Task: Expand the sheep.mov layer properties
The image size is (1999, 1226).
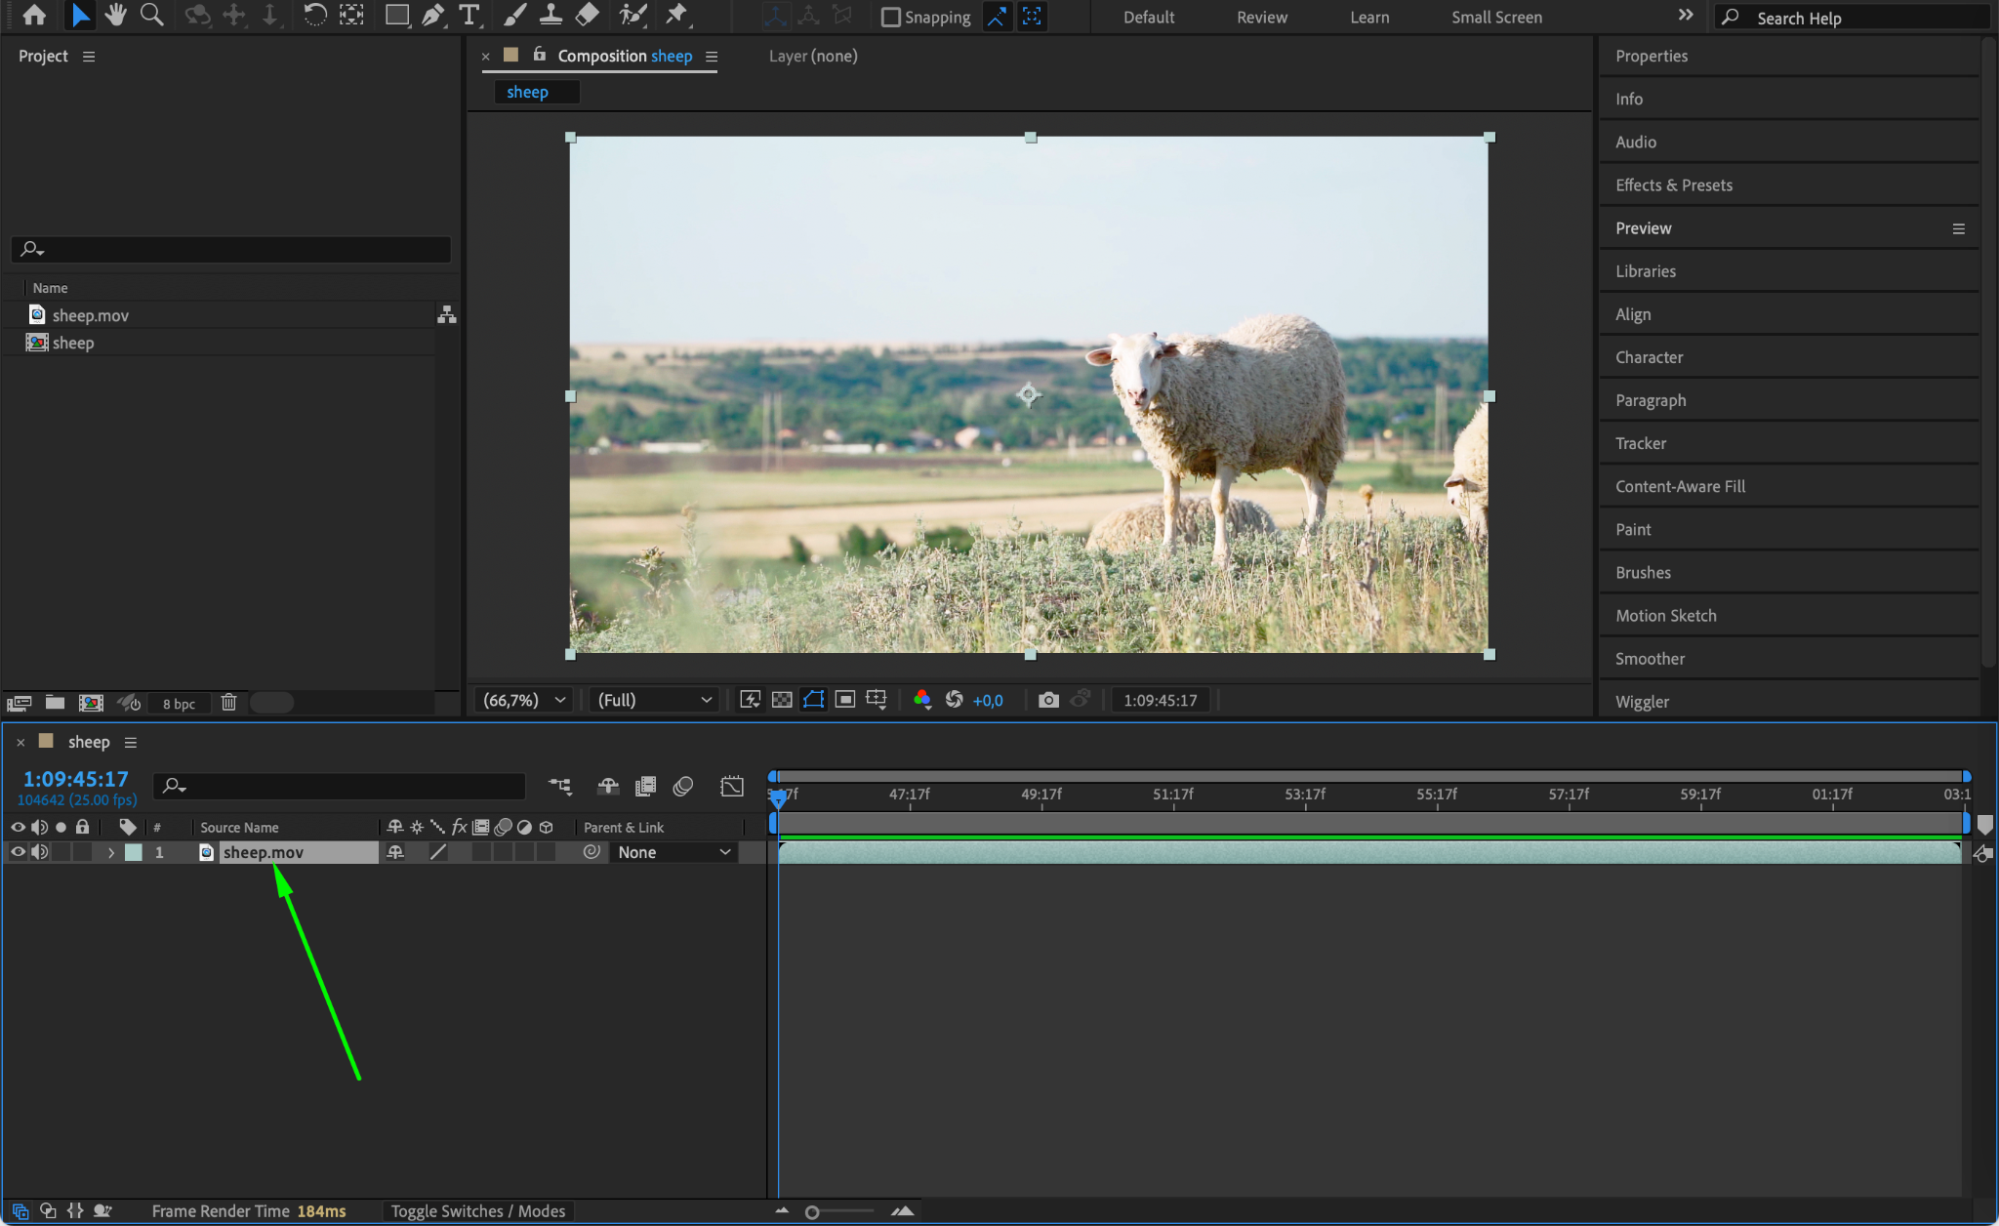Action: click(111, 853)
